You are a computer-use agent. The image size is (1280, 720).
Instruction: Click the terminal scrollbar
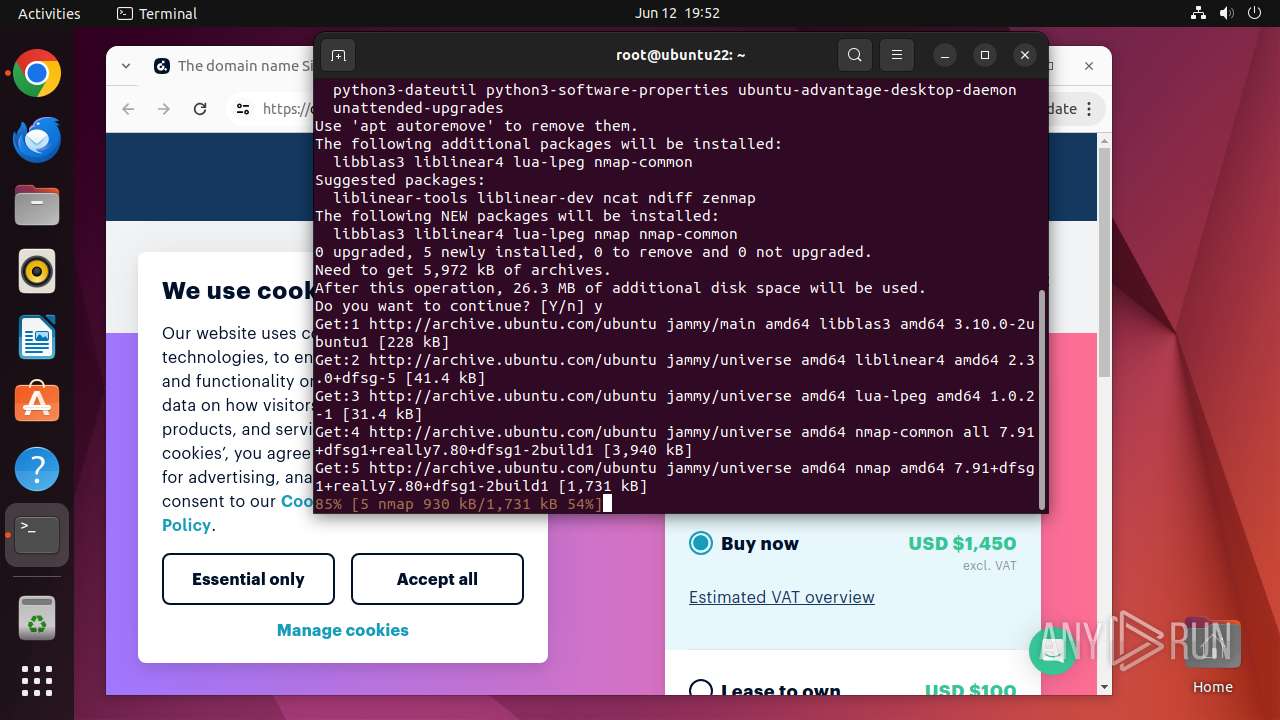(1042, 399)
